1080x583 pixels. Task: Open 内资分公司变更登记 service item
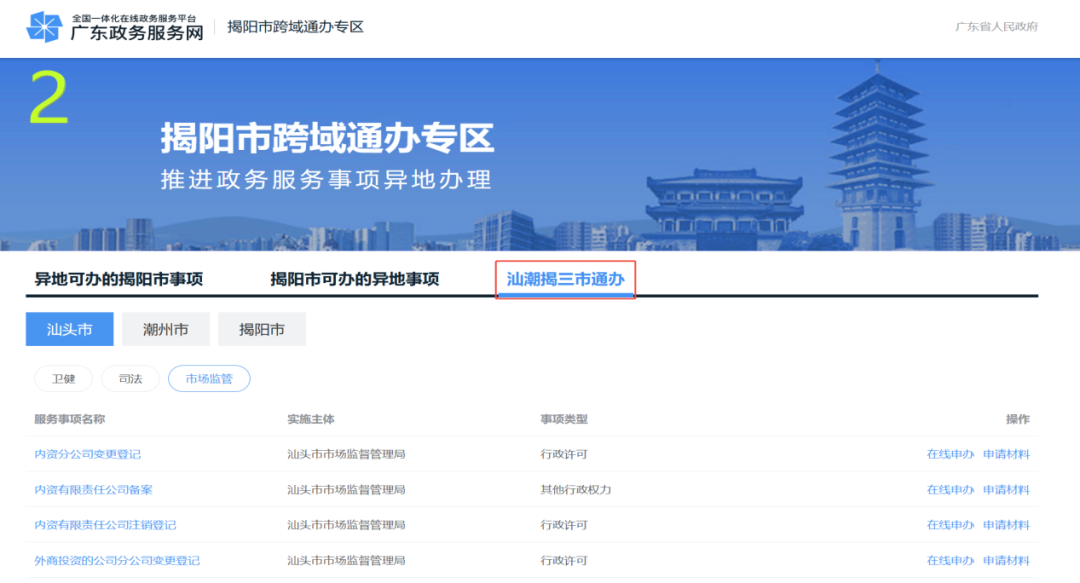click(x=87, y=454)
